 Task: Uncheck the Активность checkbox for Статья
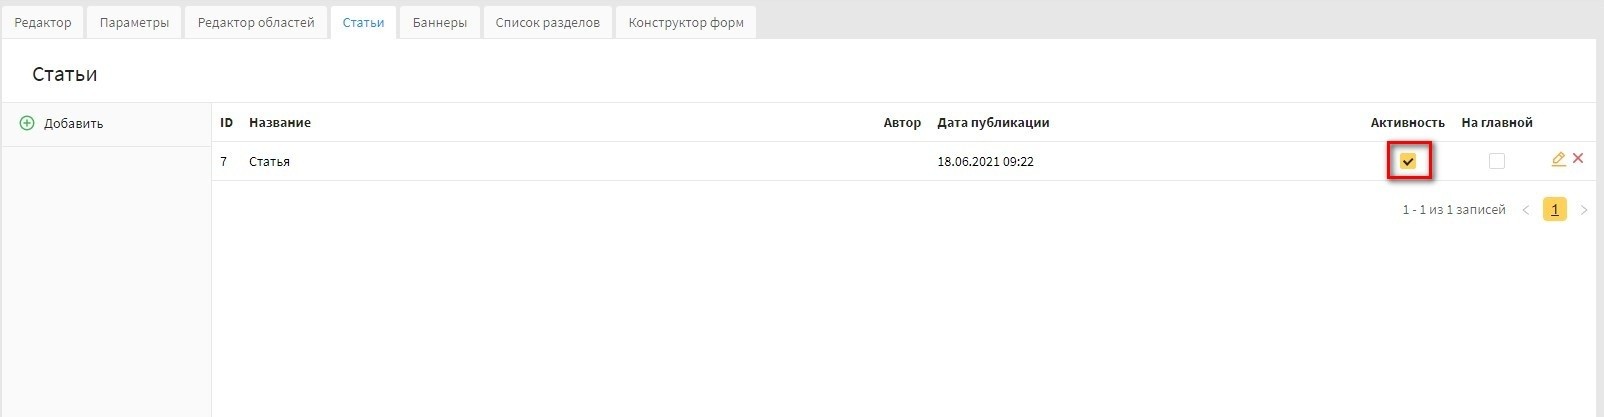point(1408,161)
